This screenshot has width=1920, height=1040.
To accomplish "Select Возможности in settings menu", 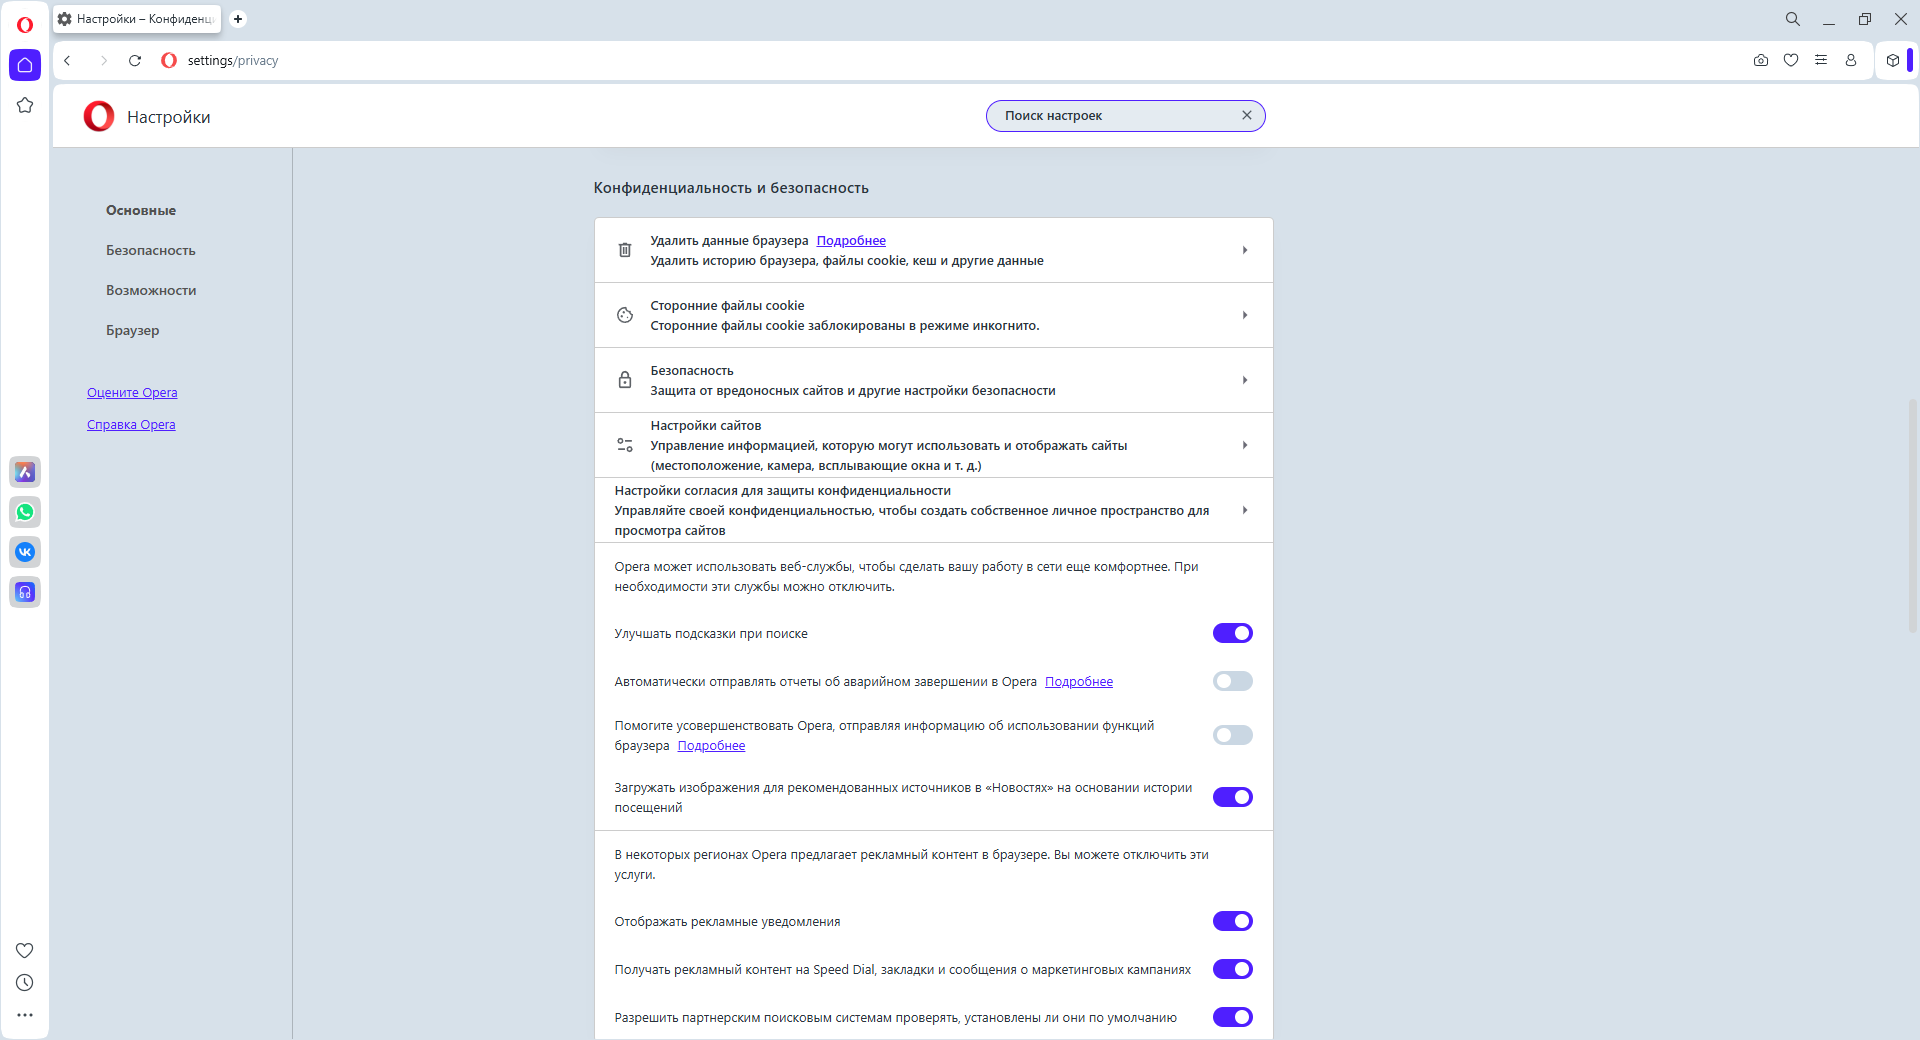I will point(151,290).
